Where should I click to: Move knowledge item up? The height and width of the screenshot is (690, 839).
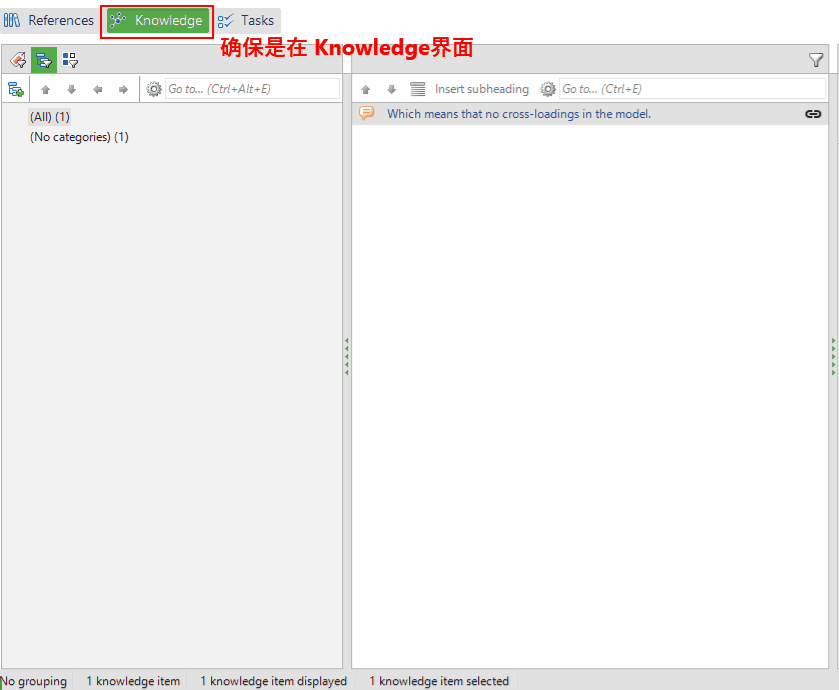click(365, 89)
